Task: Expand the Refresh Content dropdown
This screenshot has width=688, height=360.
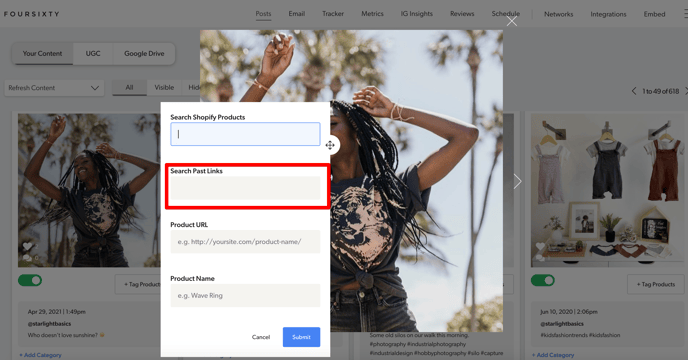Action: click(54, 88)
